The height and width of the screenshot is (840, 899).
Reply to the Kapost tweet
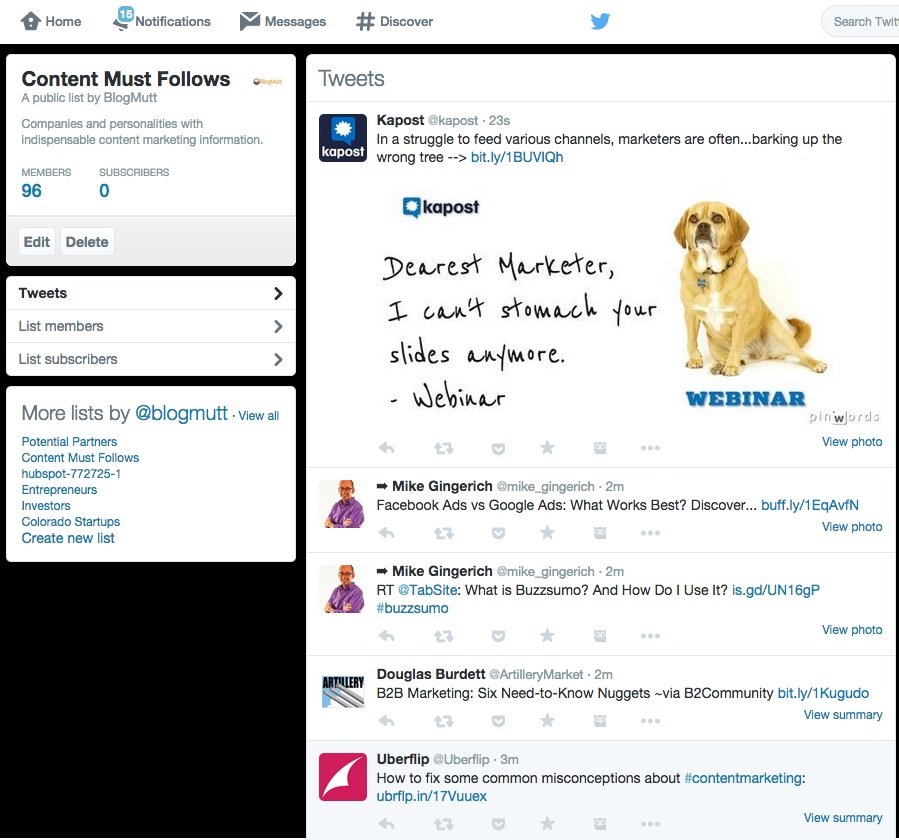tap(386, 448)
